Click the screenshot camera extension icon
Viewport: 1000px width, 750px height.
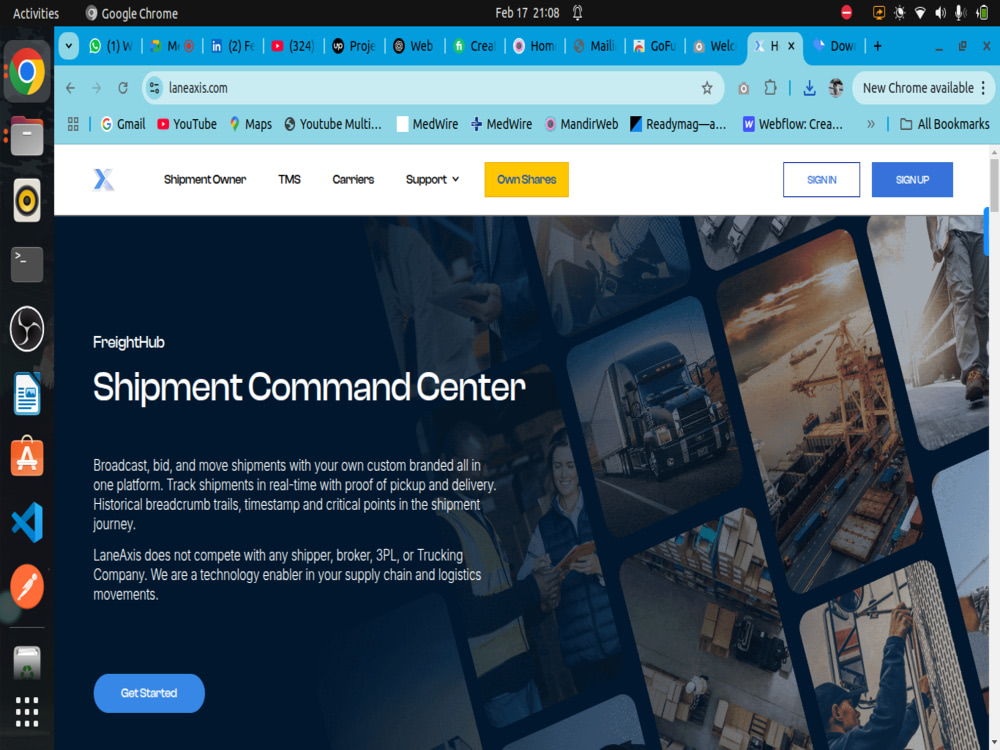[743, 88]
